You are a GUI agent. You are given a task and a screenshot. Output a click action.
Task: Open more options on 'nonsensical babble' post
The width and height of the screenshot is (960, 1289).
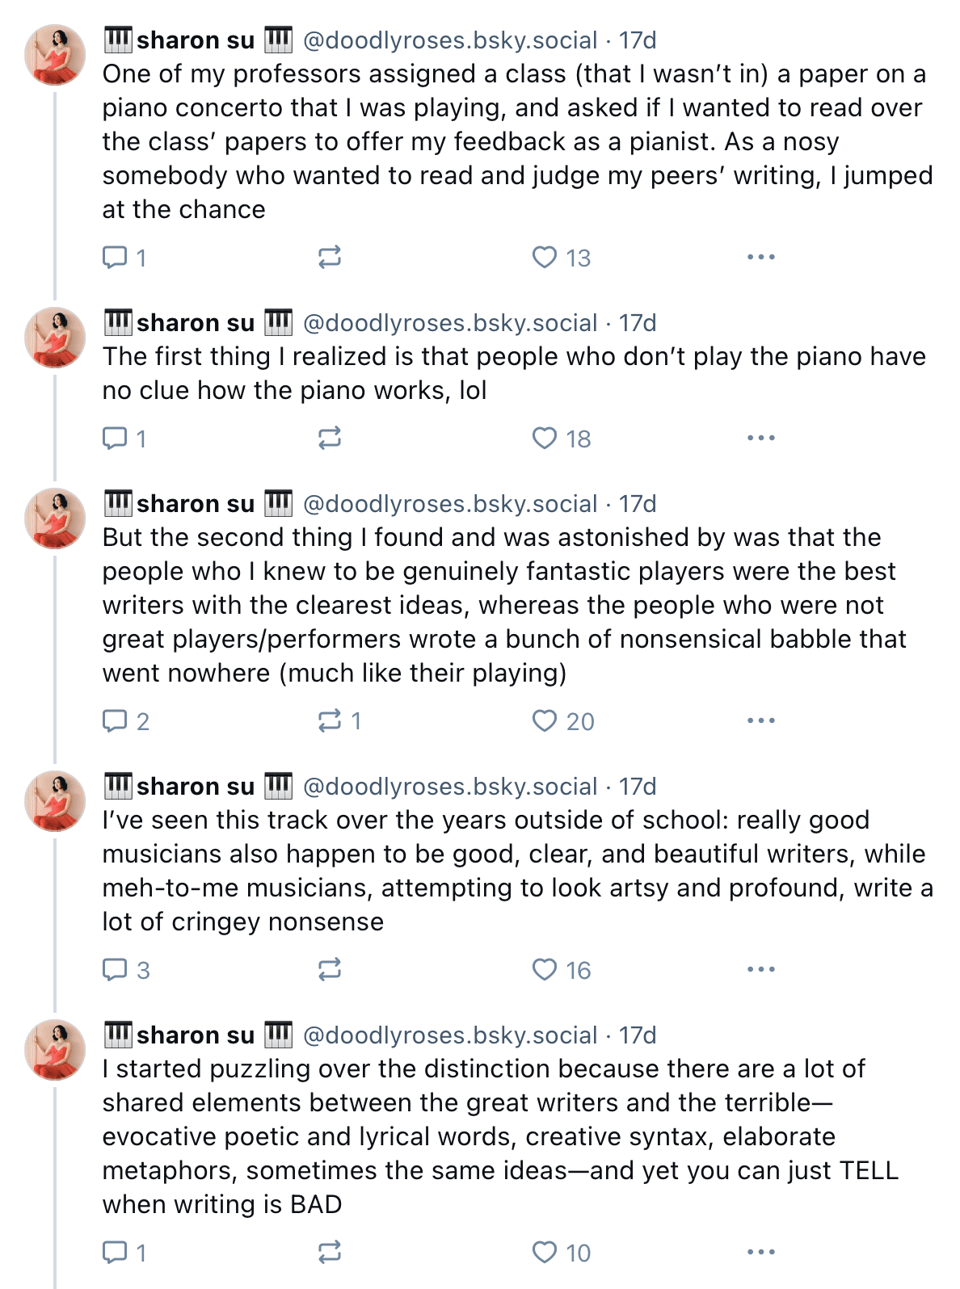761,721
